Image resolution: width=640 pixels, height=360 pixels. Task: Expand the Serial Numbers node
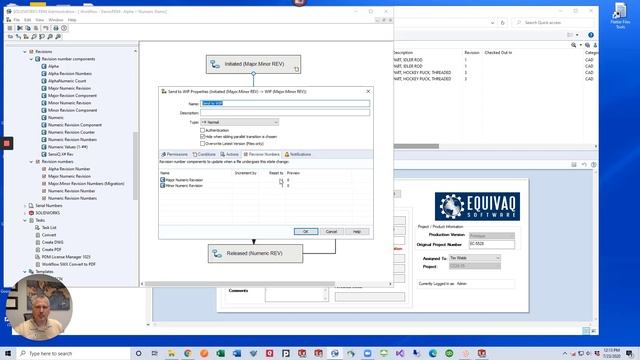(x=25, y=206)
